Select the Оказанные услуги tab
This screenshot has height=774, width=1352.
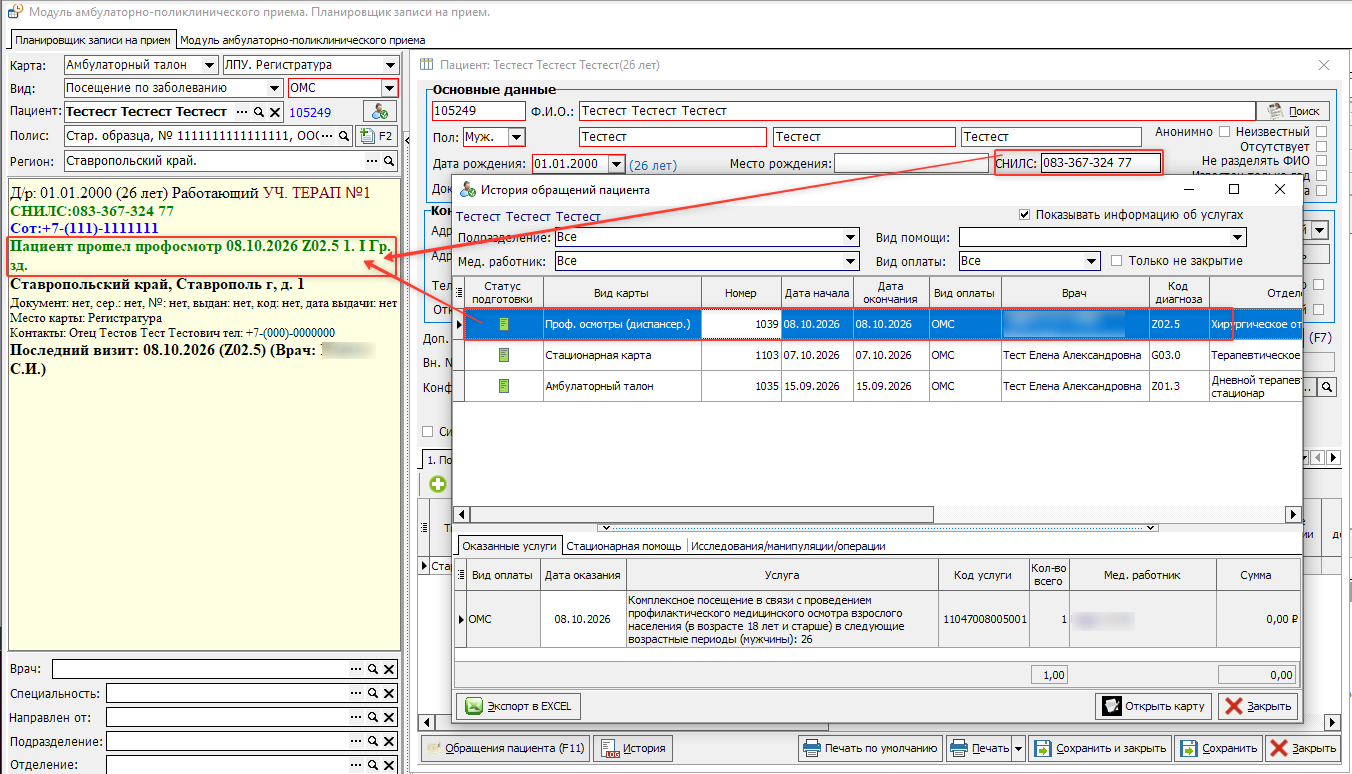(509, 545)
